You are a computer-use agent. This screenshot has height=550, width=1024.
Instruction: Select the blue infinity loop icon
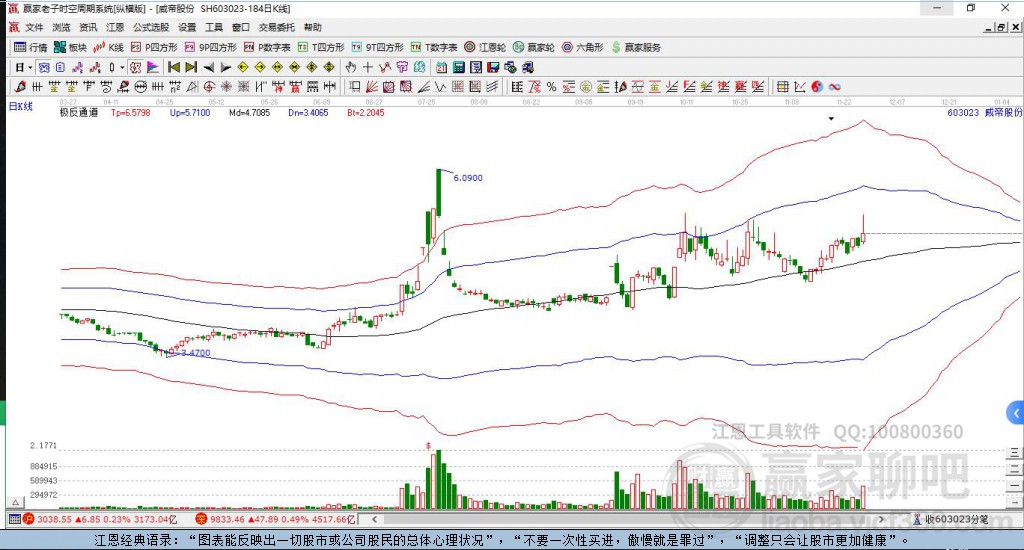click(x=834, y=86)
